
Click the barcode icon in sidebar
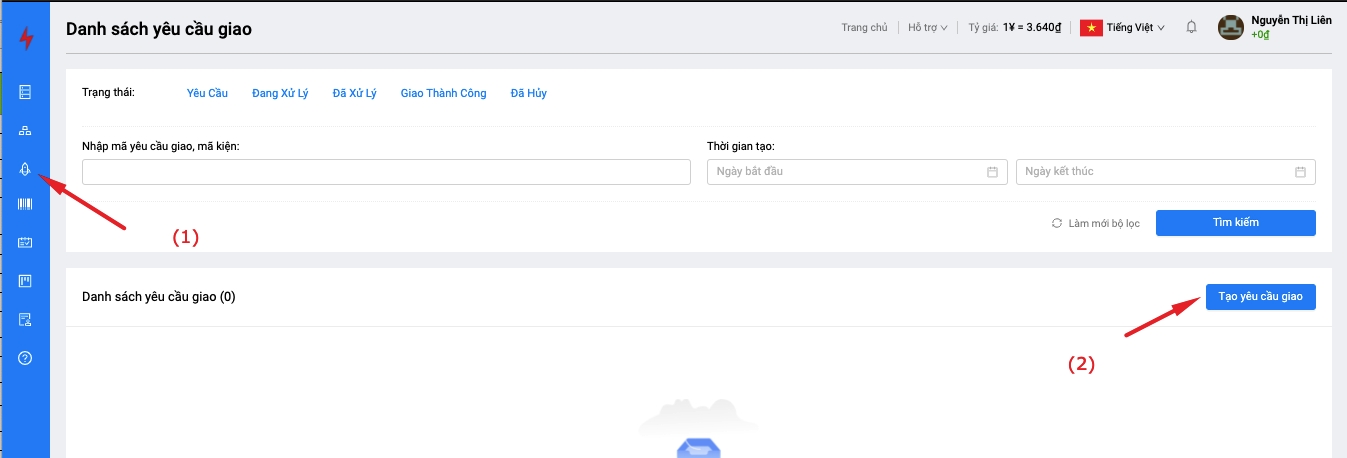coord(26,204)
